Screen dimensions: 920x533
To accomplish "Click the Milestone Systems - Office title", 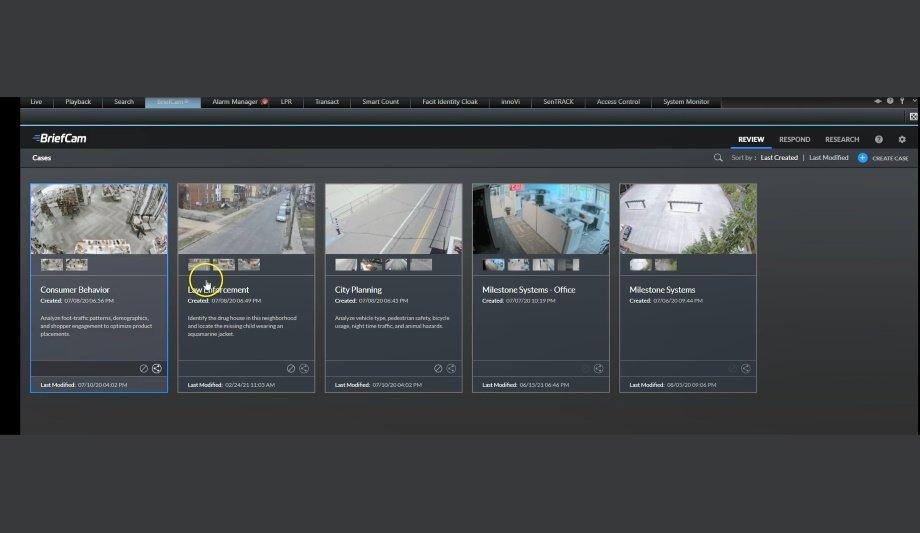I will (x=529, y=289).
